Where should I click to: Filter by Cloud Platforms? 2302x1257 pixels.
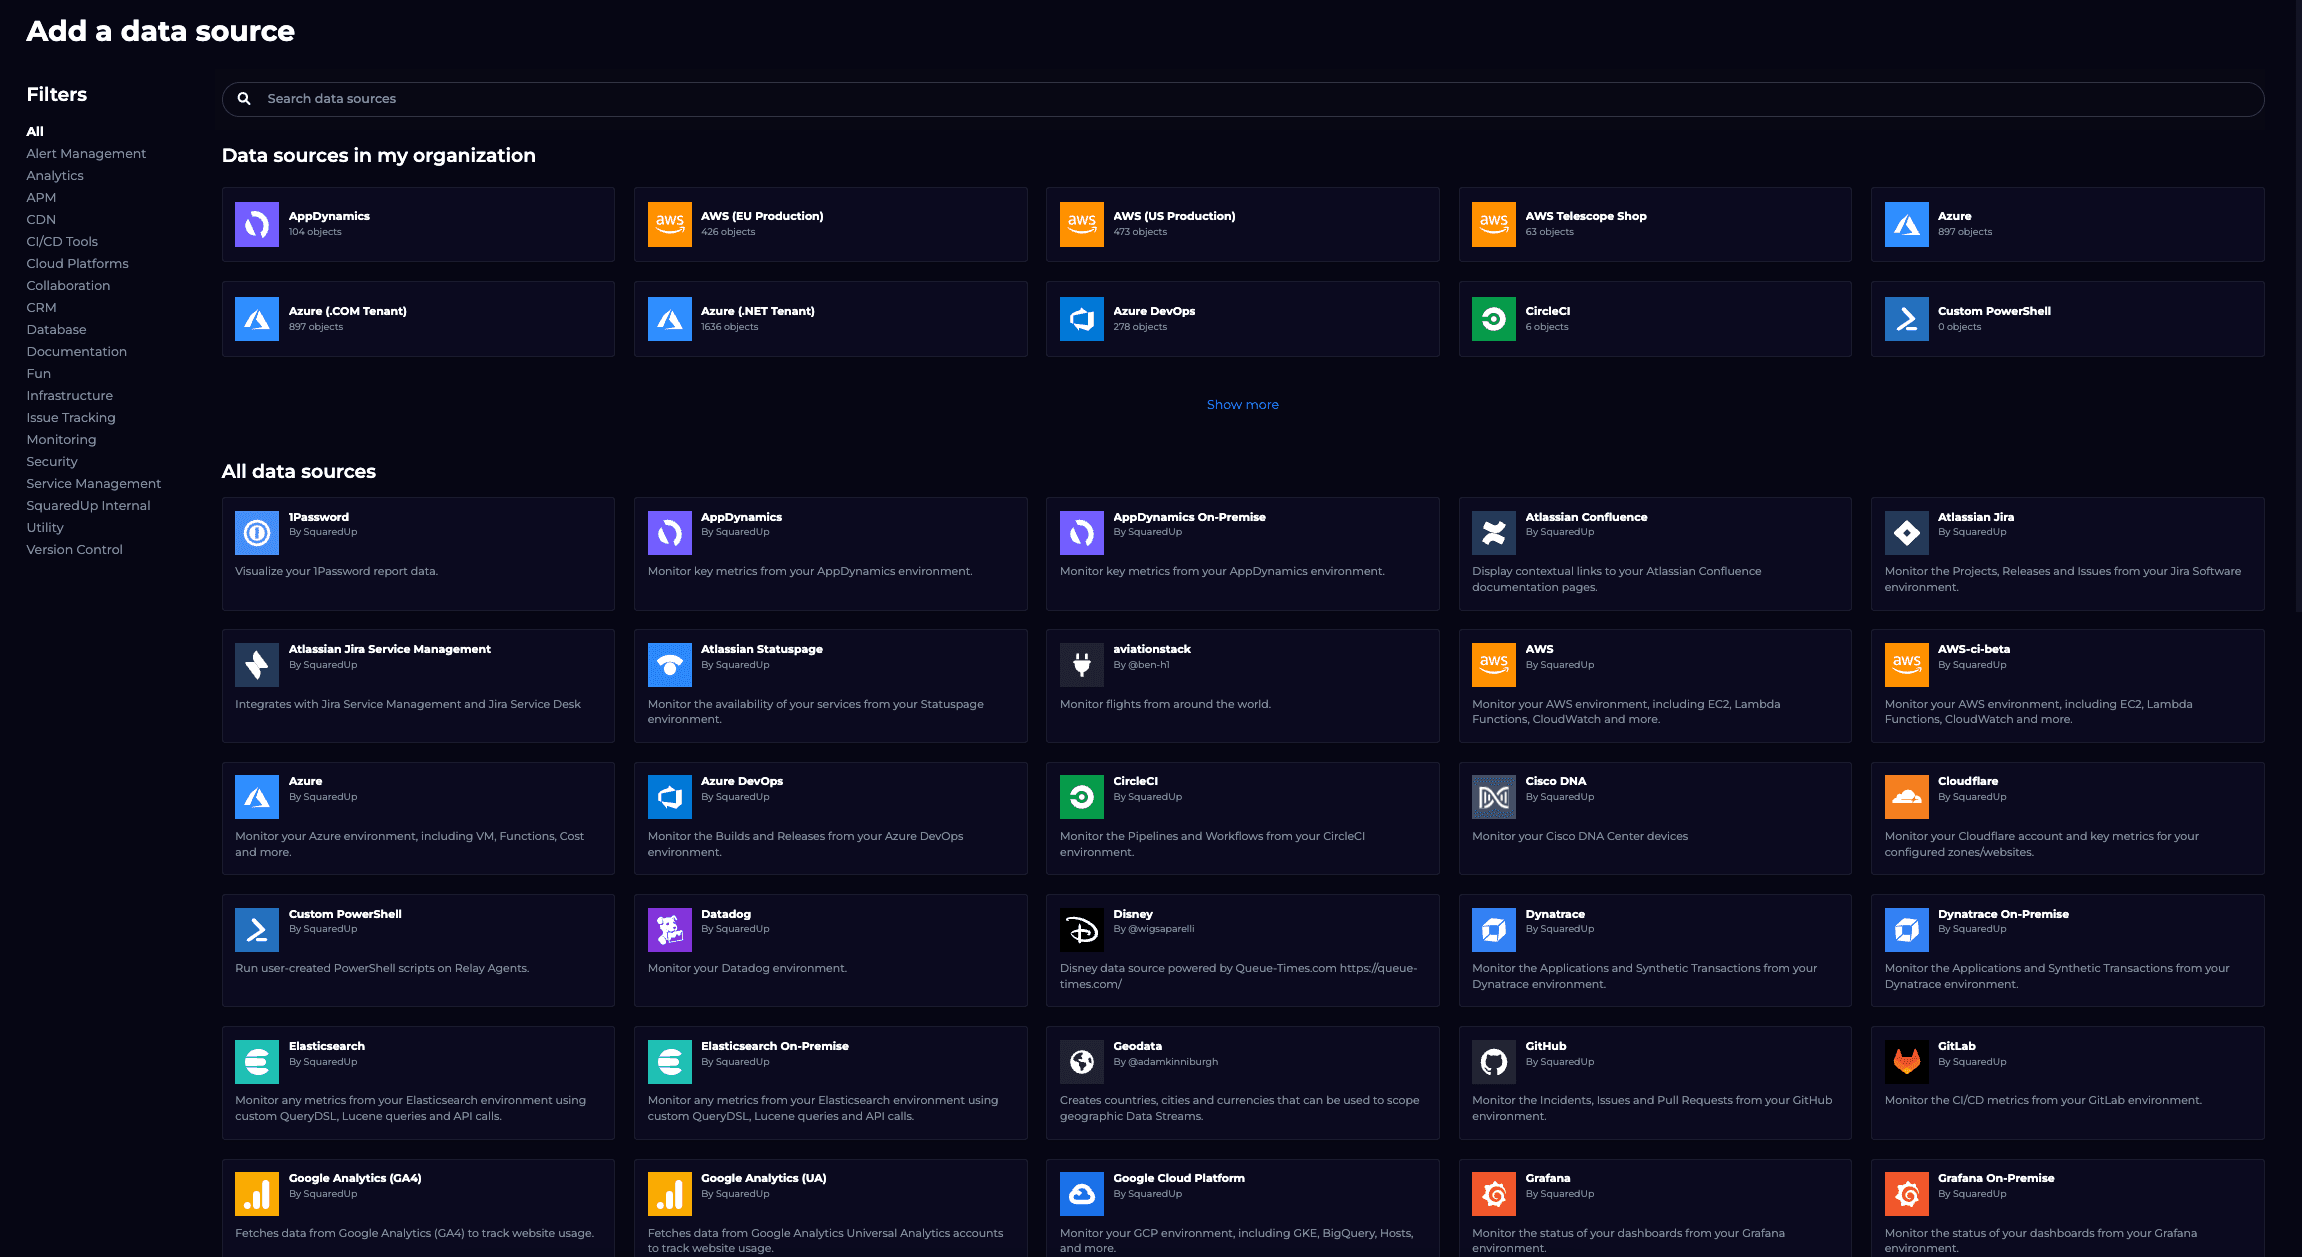point(77,263)
